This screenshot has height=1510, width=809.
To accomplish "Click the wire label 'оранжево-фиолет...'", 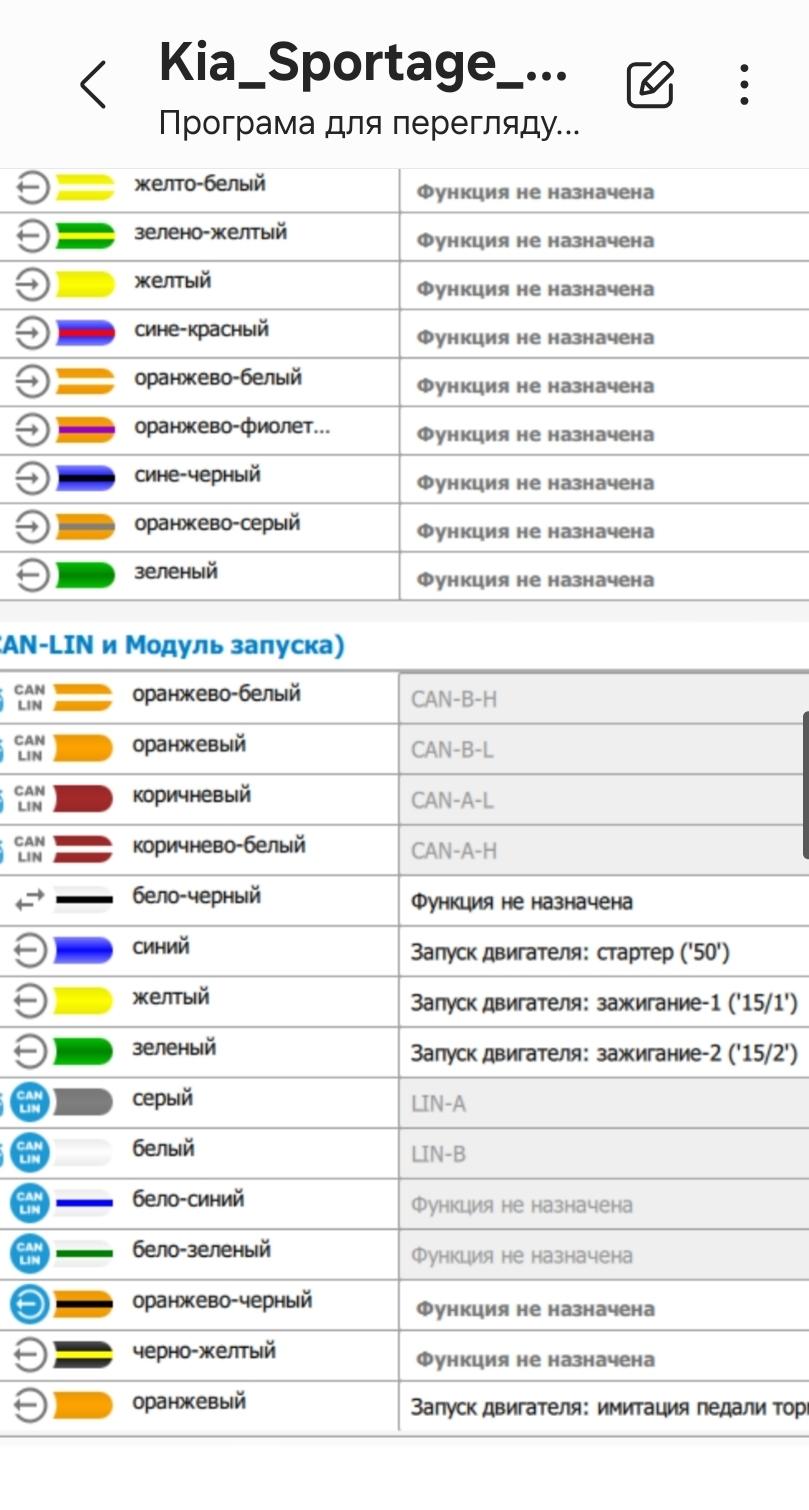I will tap(232, 427).
